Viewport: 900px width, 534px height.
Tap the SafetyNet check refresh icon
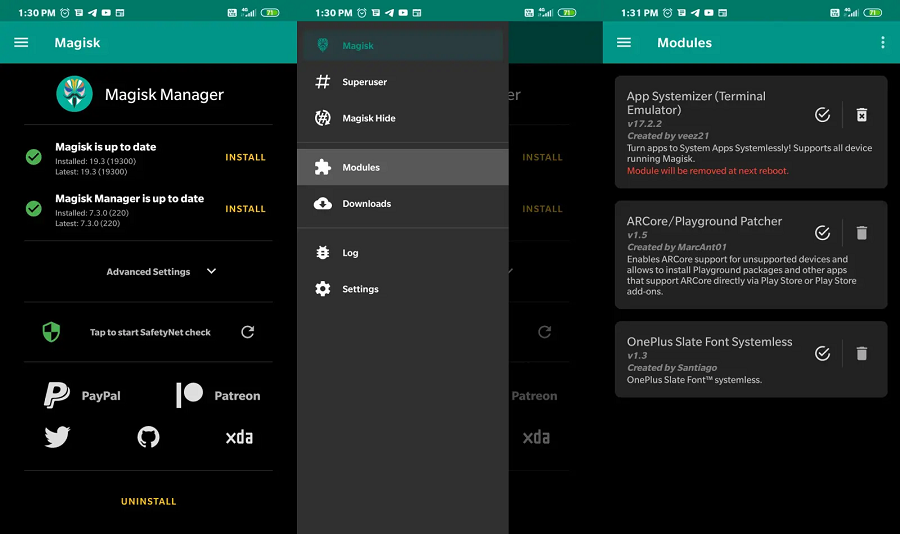pos(247,332)
